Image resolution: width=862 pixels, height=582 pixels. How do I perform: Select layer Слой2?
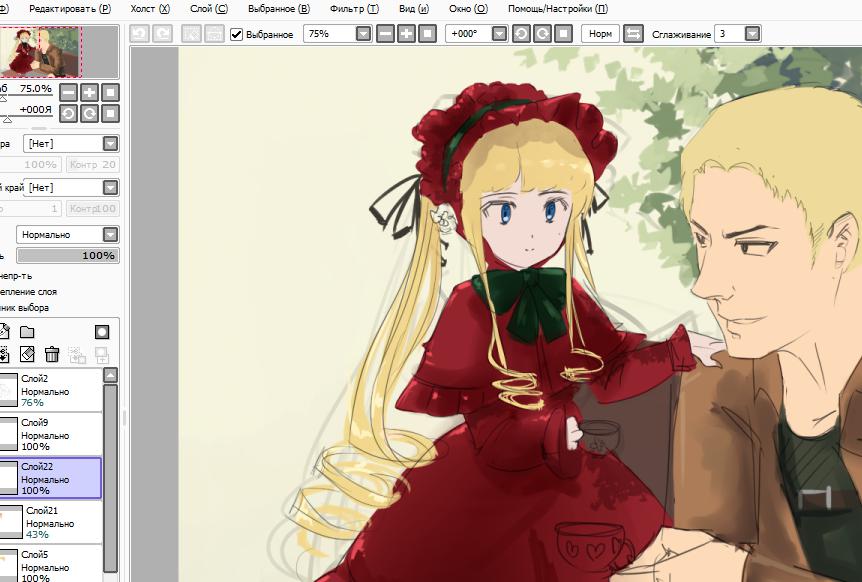pyautogui.click(x=51, y=390)
